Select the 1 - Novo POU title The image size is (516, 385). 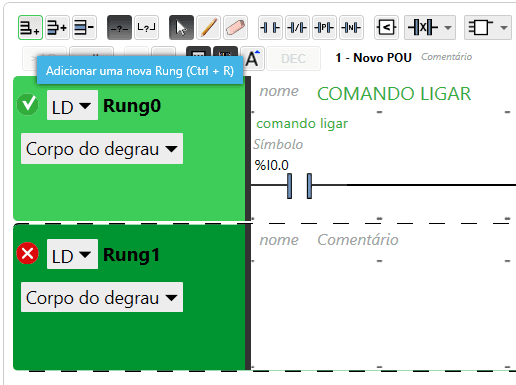point(374,58)
